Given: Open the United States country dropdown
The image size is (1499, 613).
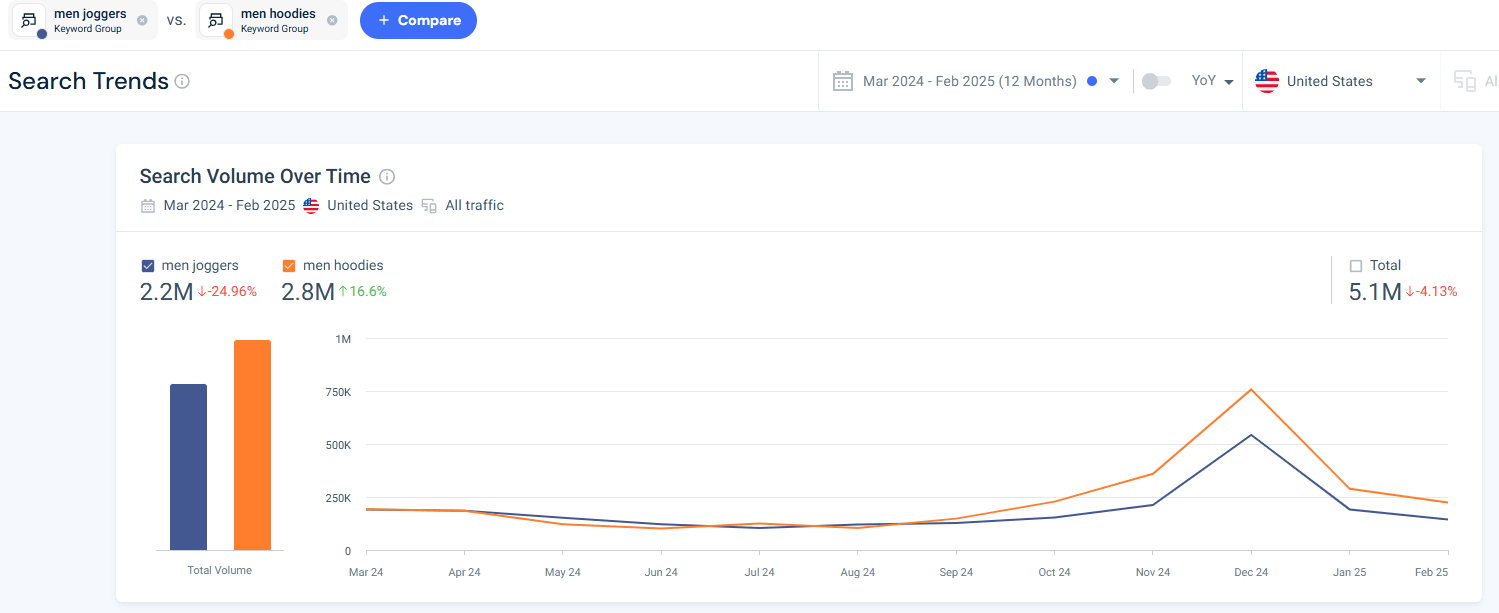Looking at the screenshot, I should [x=1420, y=81].
